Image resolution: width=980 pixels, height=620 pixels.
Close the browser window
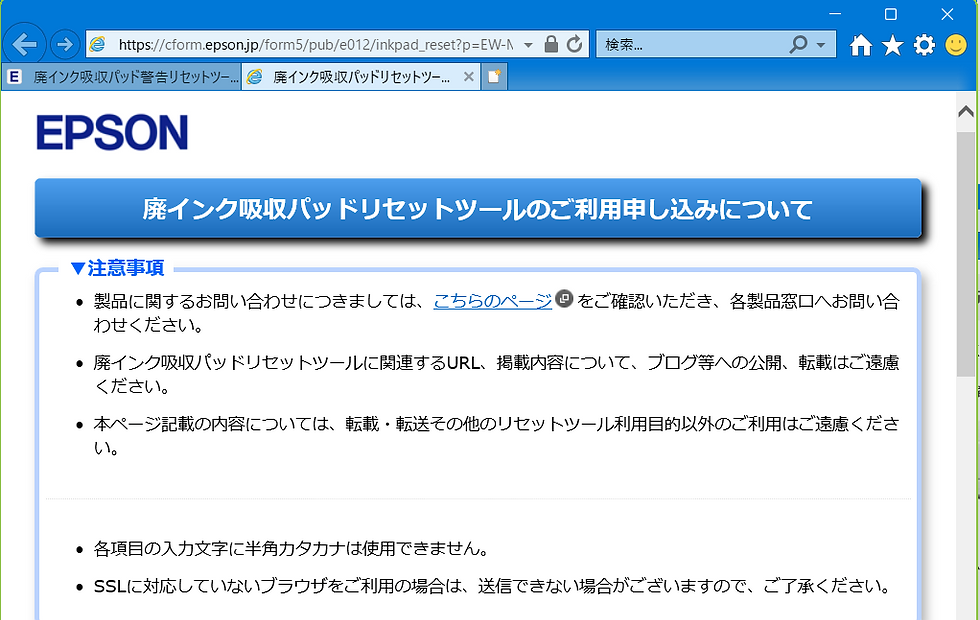coord(948,14)
